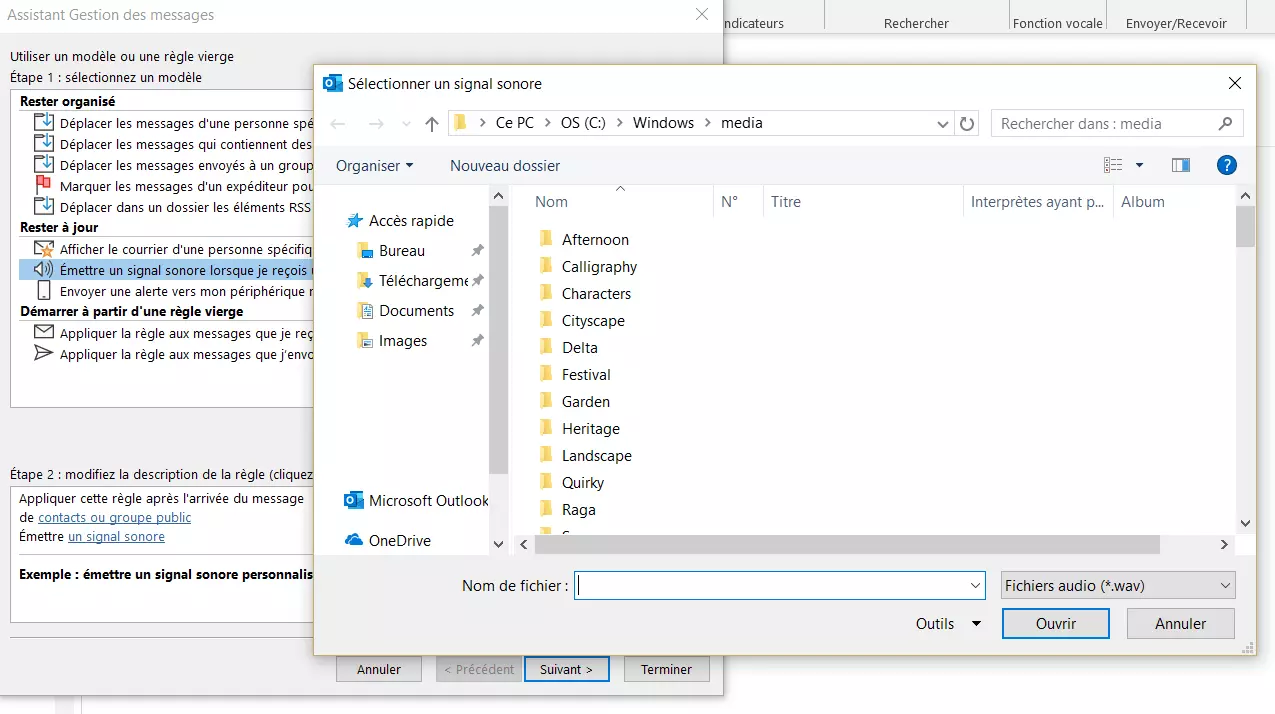The width and height of the screenshot is (1275, 714).
Task: Open the Organiser menu
Action: [374, 165]
